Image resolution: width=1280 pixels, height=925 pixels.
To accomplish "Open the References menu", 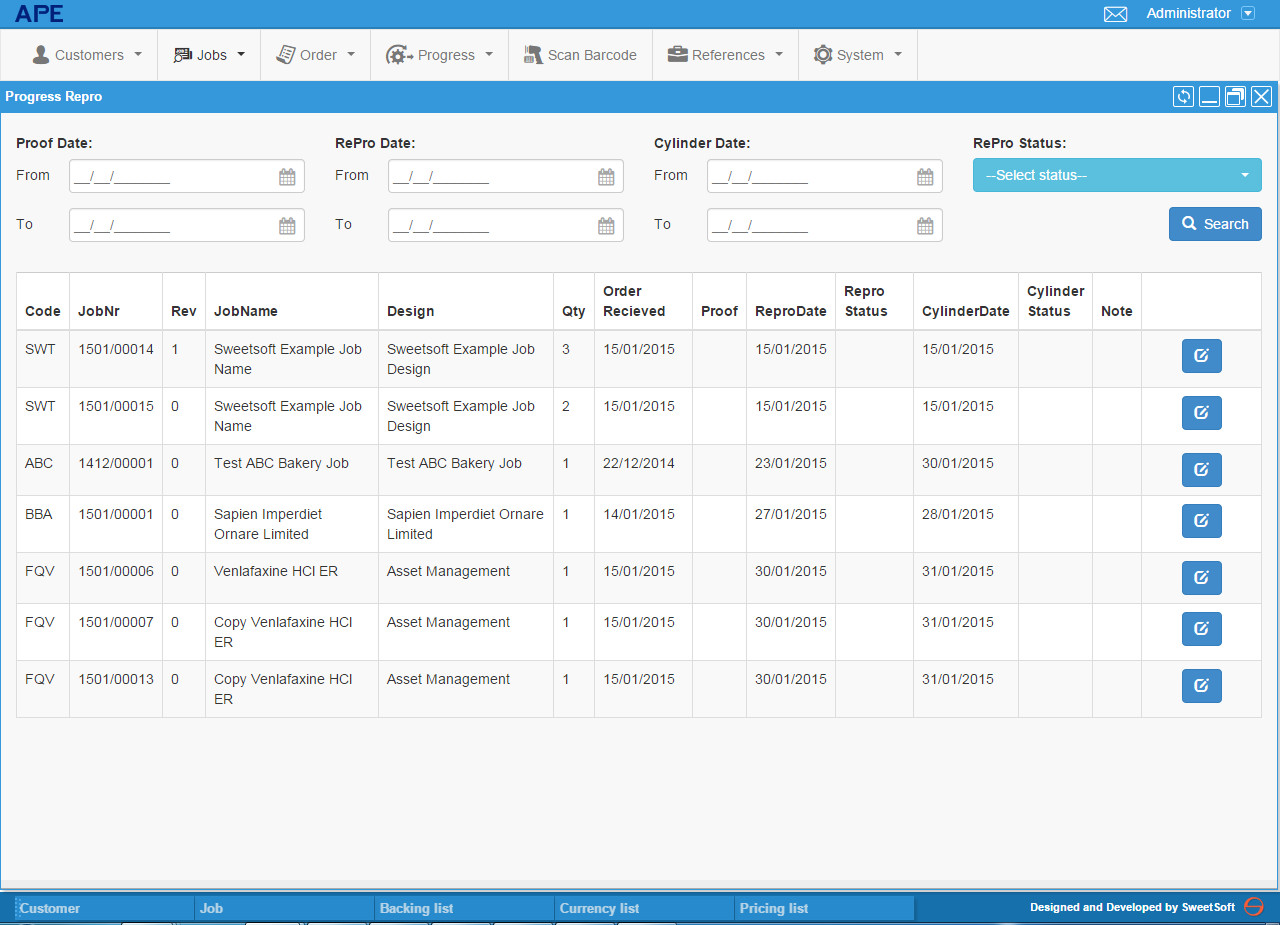I will pos(725,55).
